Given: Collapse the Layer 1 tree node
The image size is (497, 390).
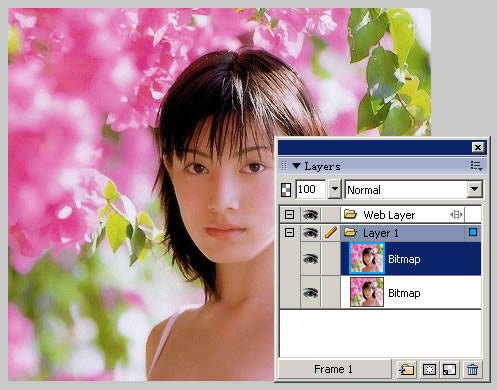Looking at the screenshot, I should coord(289,233).
